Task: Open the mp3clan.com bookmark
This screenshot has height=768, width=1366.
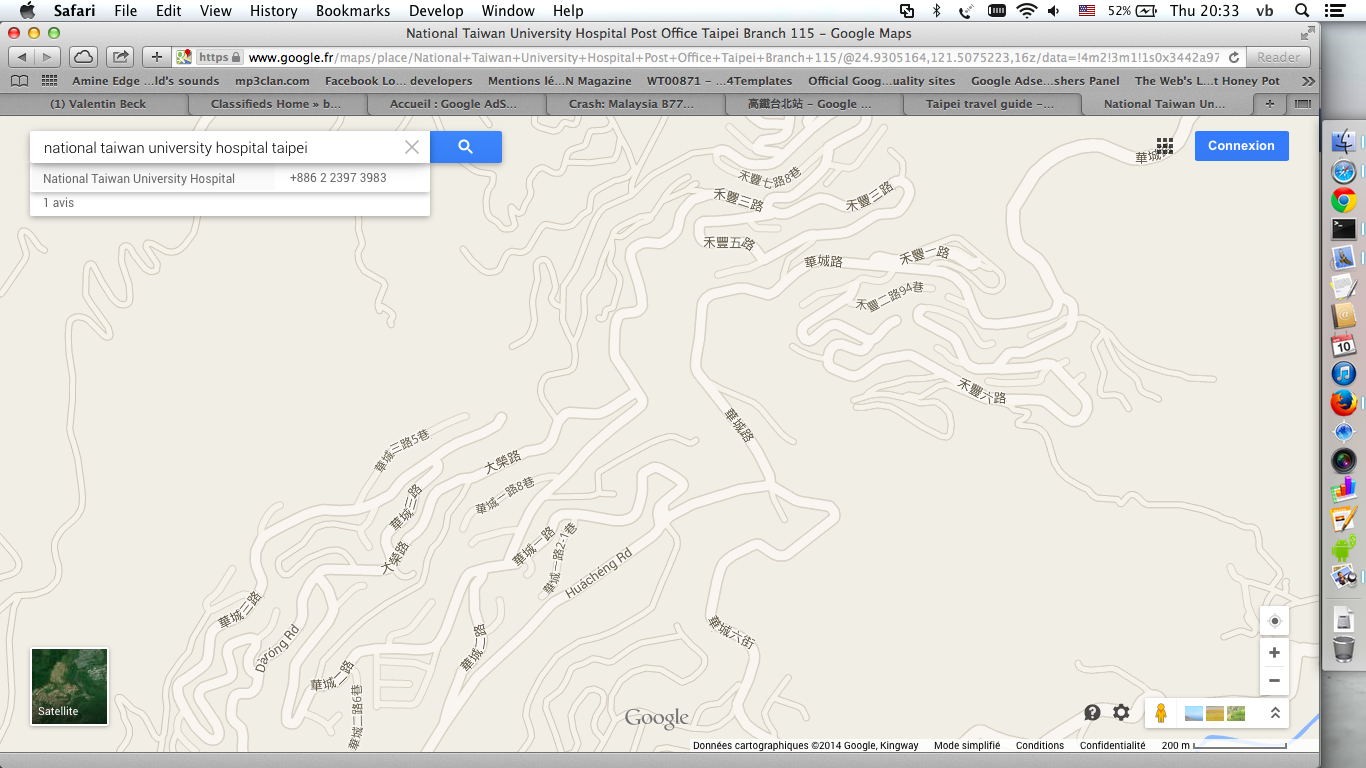Action: click(272, 81)
